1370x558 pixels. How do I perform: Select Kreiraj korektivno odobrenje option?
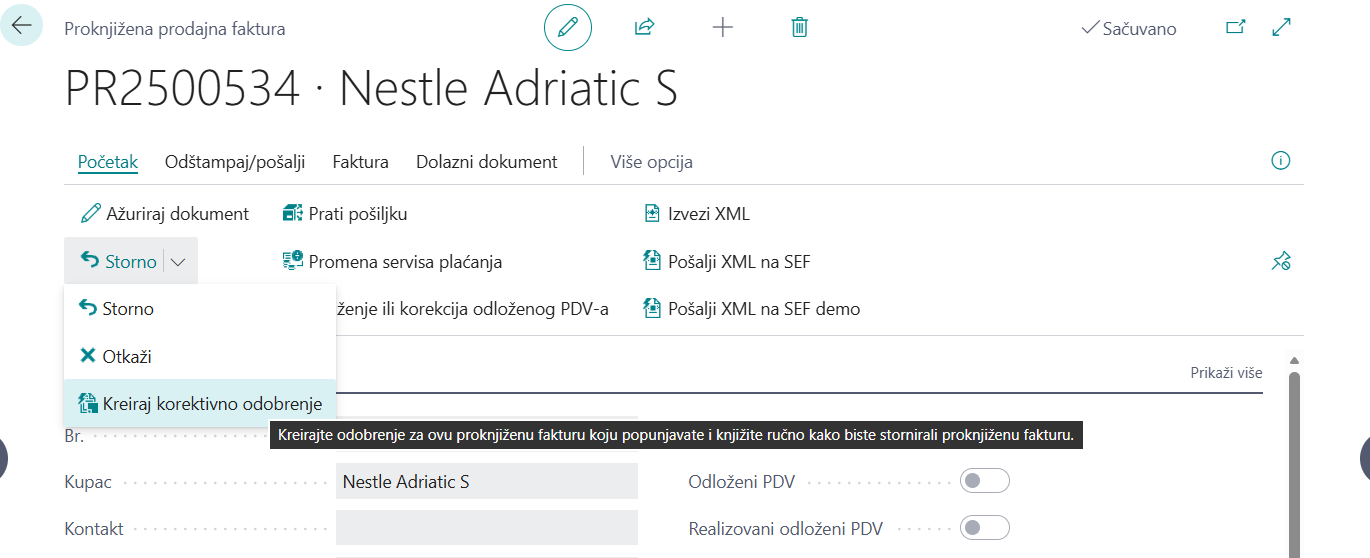211,404
